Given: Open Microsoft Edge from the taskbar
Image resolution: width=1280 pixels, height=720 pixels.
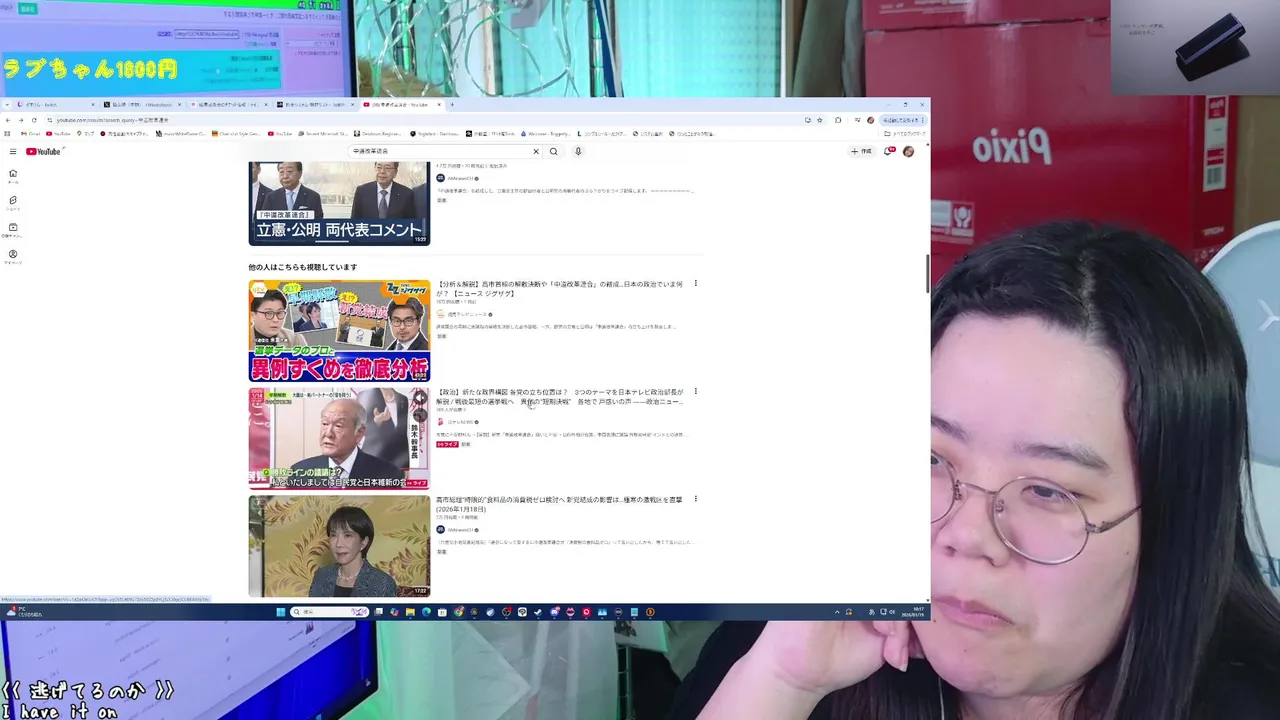Looking at the screenshot, I should (x=426, y=612).
